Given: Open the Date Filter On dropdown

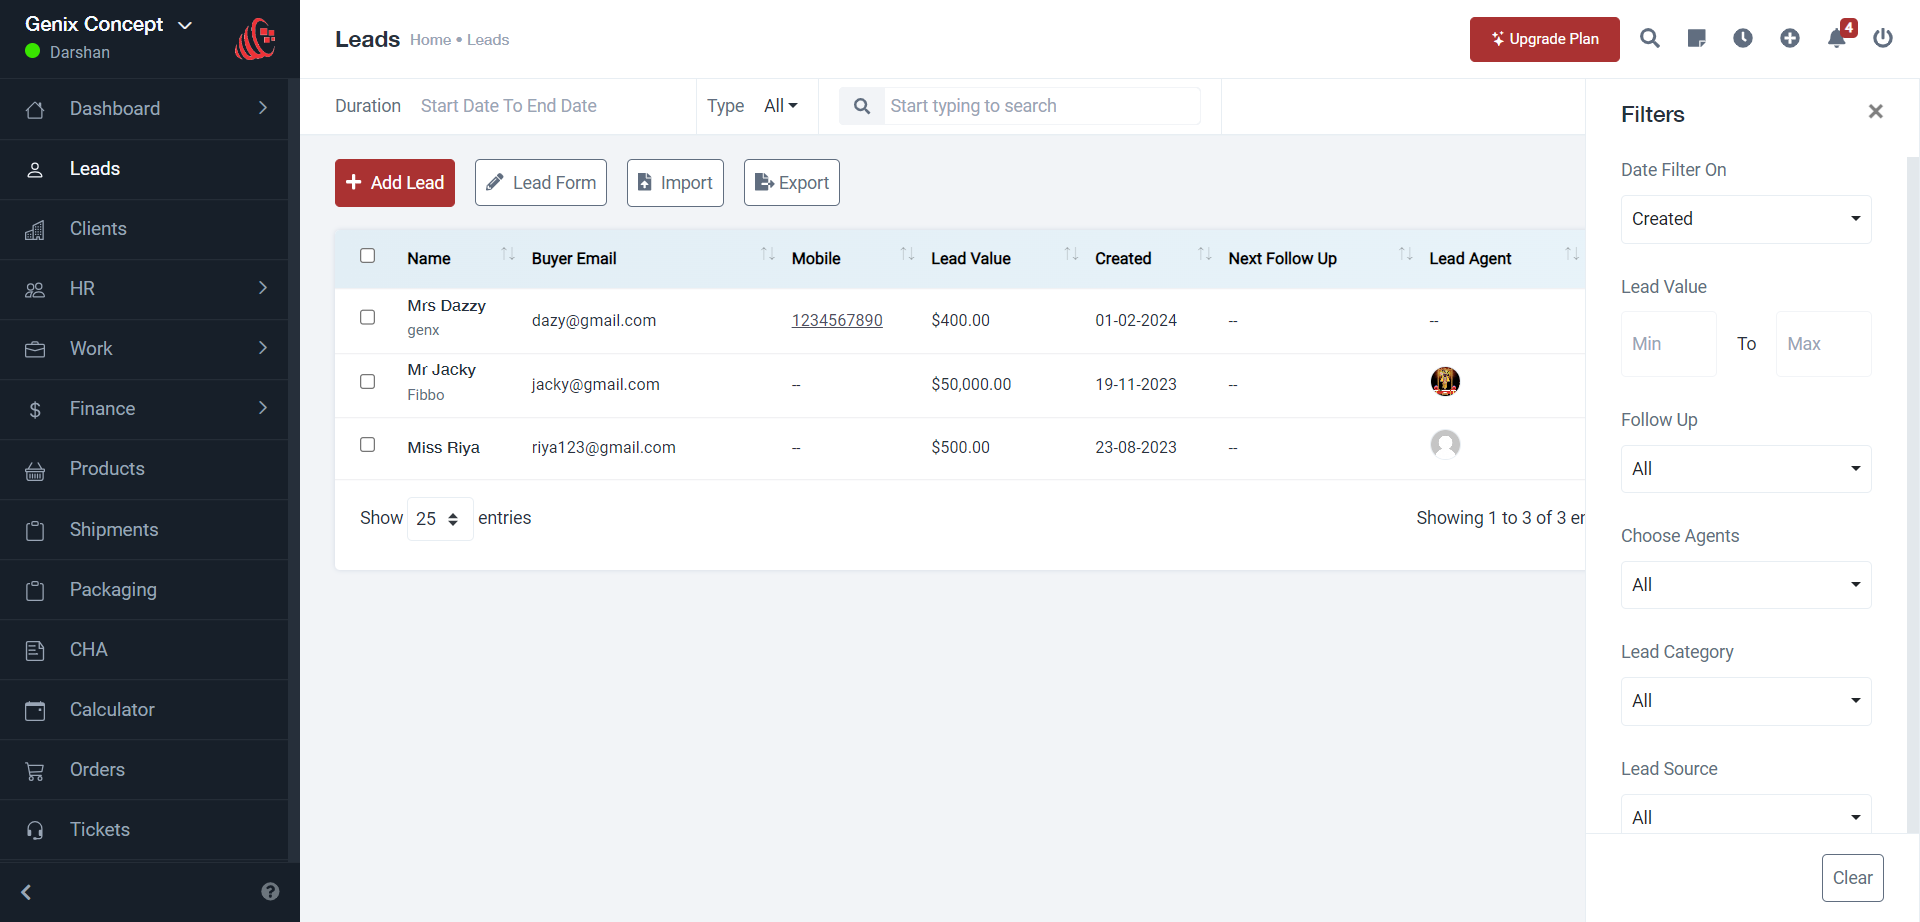Looking at the screenshot, I should [1746, 219].
